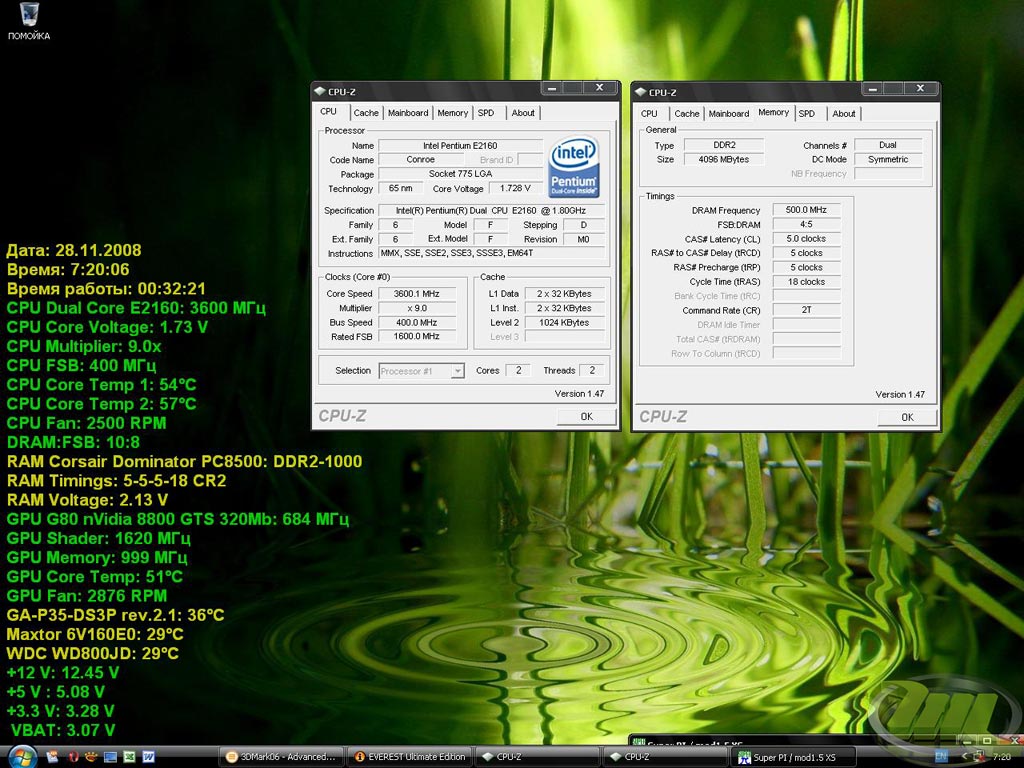Switch to the CPU tab in the Memory timings window
Image resolution: width=1024 pixels, height=768 pixels.
tap(649, 114)
